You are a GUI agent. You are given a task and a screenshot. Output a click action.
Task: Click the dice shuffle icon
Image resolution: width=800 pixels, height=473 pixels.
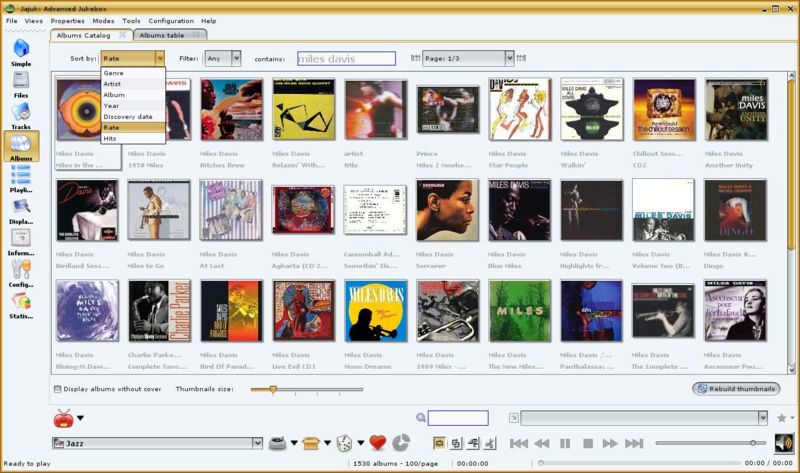(343, 442)
